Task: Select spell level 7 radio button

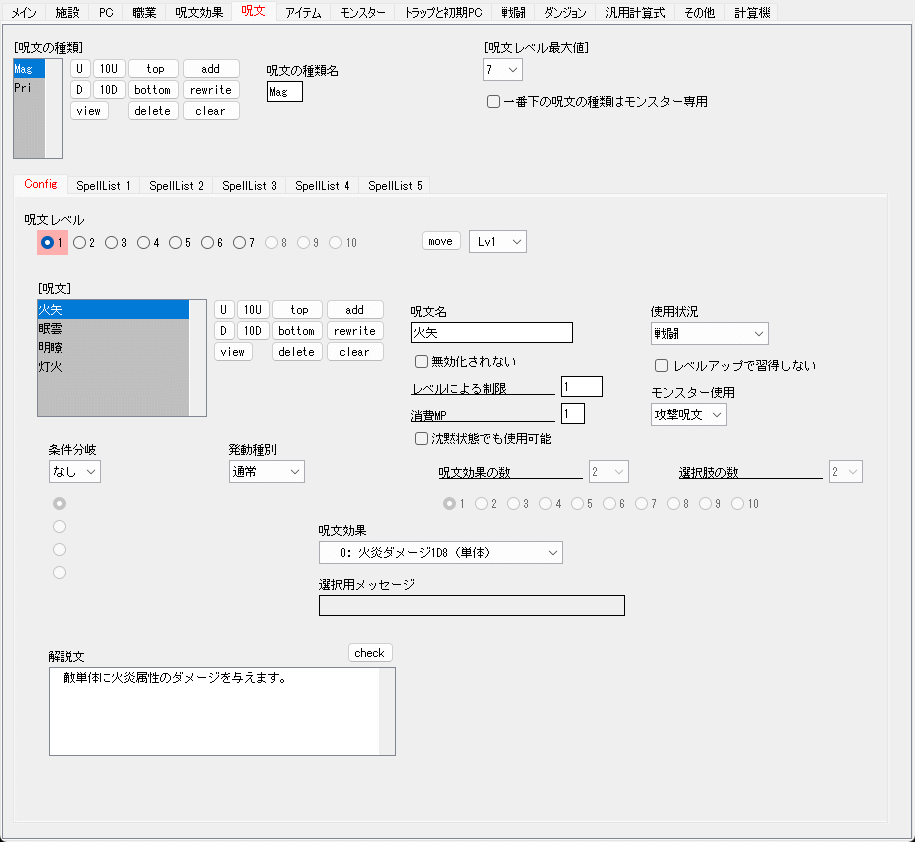Action: [239, 242]
